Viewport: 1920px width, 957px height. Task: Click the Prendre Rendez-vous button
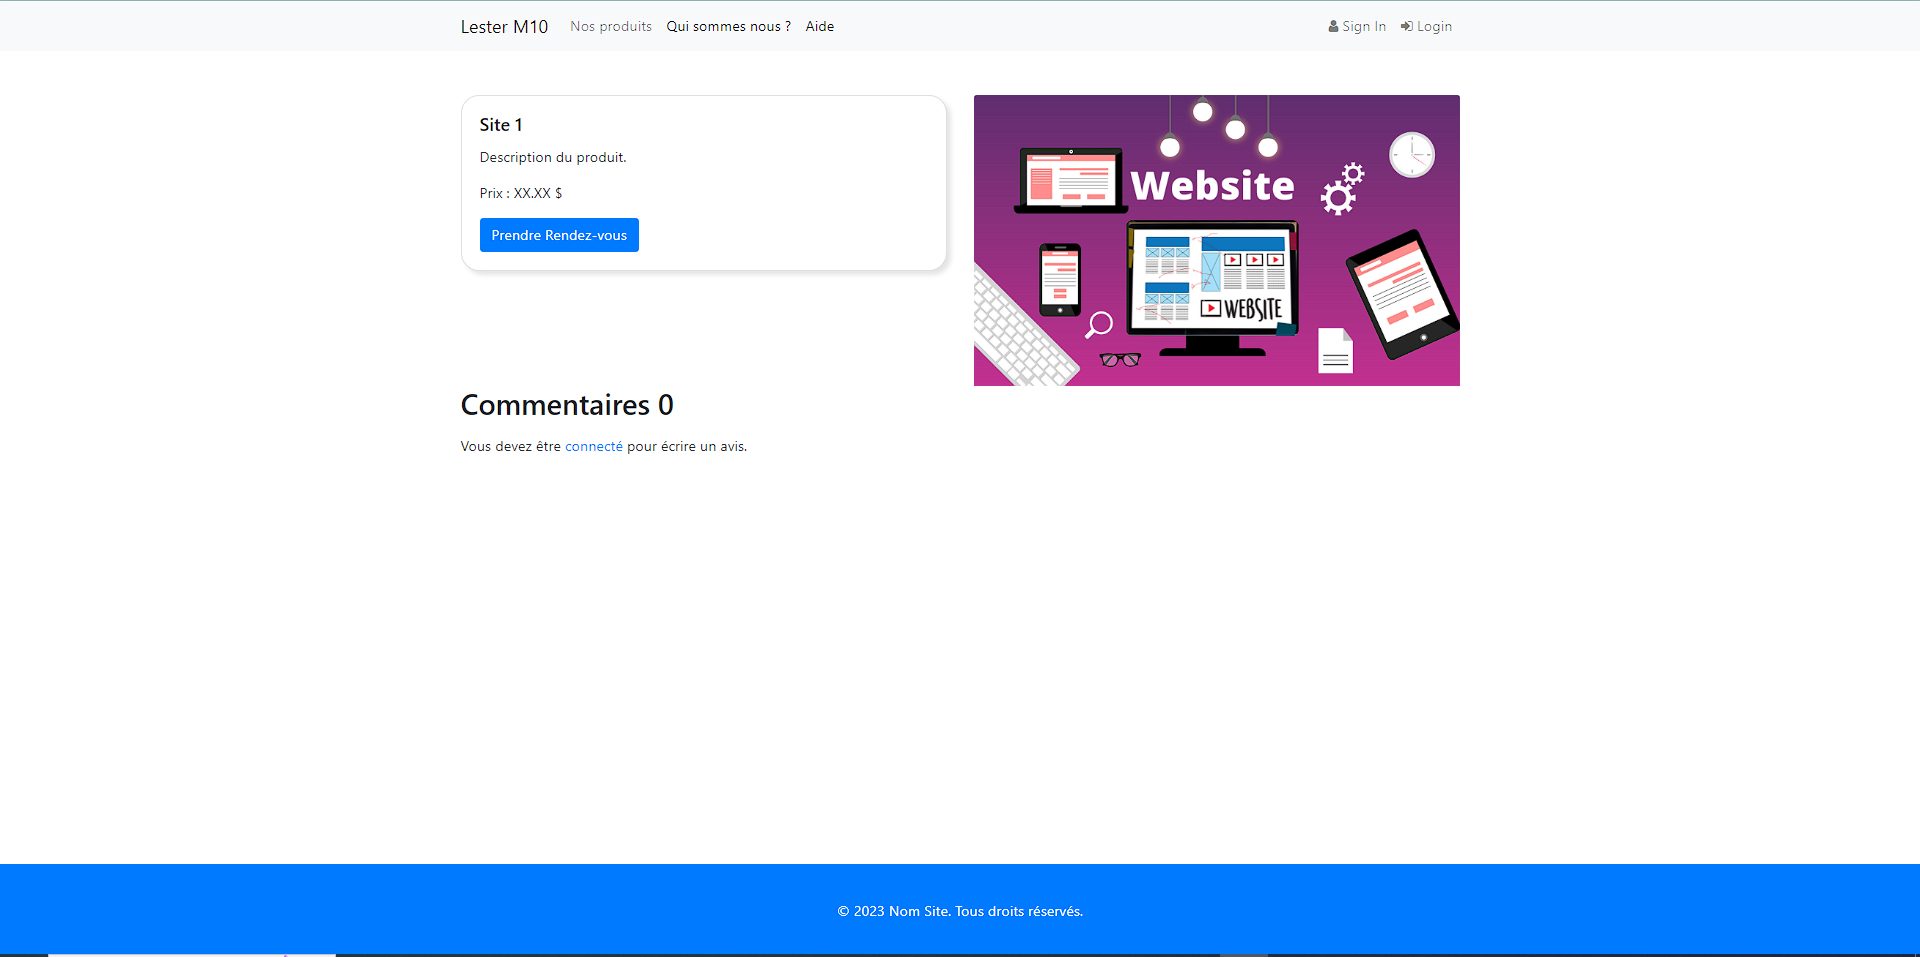(x=558, y=235)
